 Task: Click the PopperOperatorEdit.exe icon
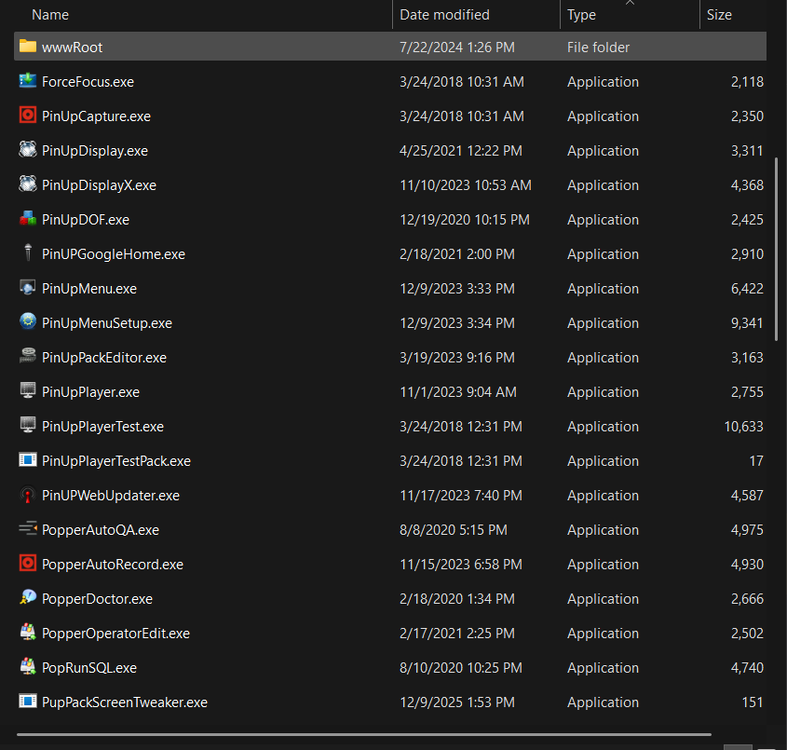click(x=28, y=632)
